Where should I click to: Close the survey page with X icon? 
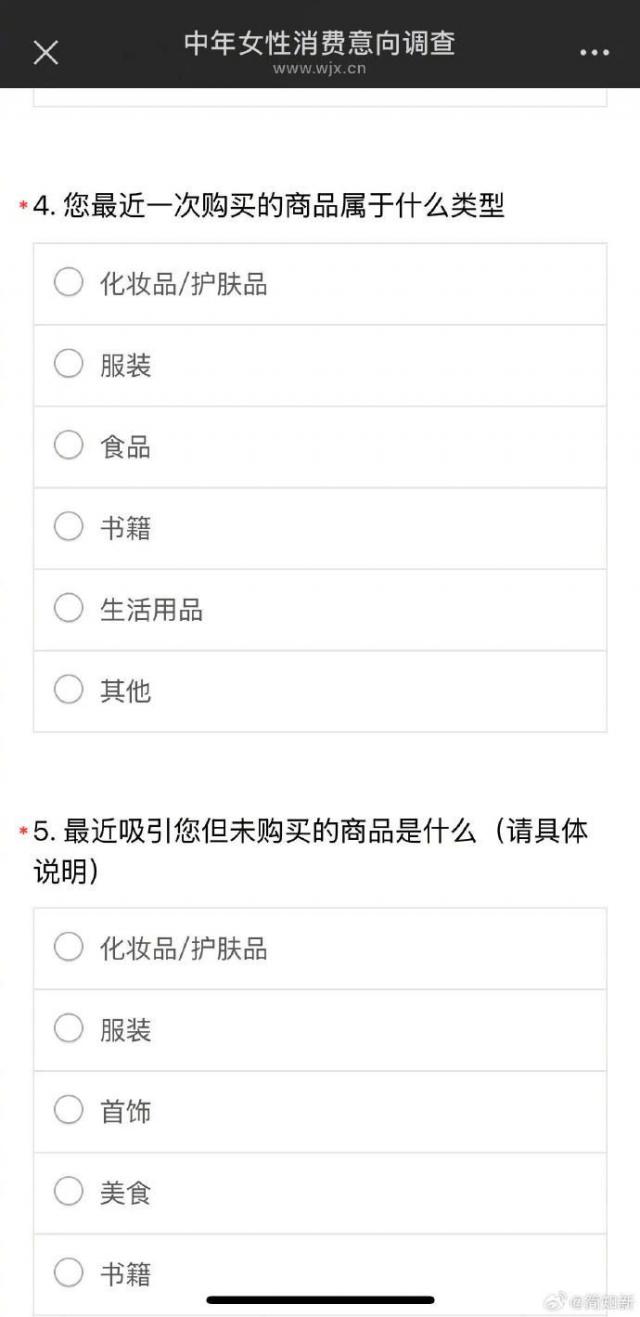tap(46, 52)
